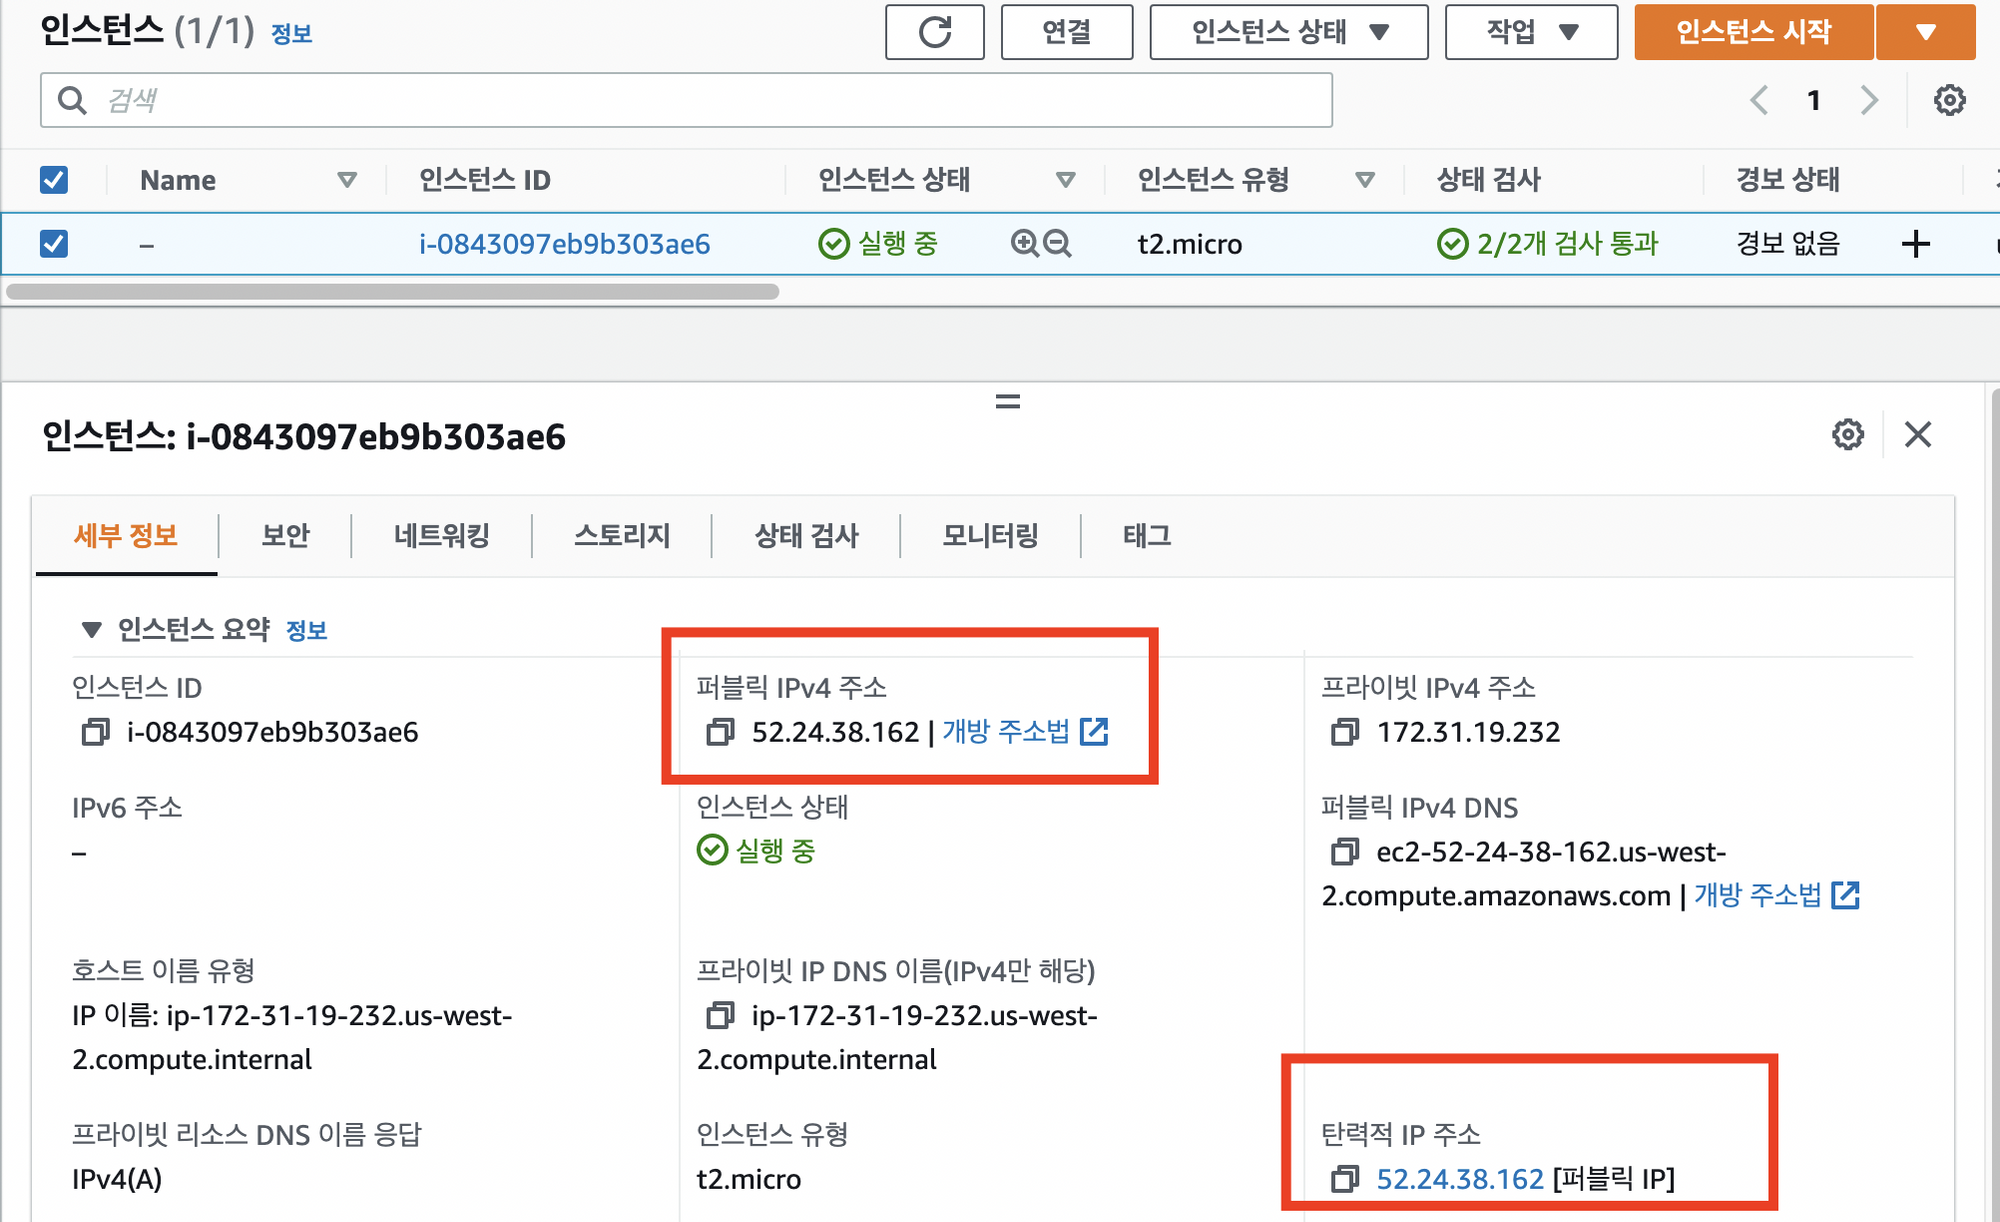
Task: Switch to the 모니터링 tab
Action: pyautogui.click(x=990, y=536)
